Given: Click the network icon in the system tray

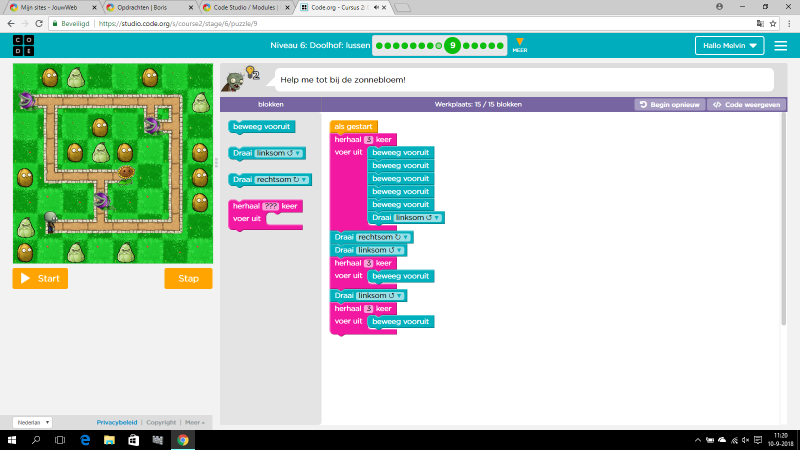Looking at the screenshot, I should [x=734, y=440].
